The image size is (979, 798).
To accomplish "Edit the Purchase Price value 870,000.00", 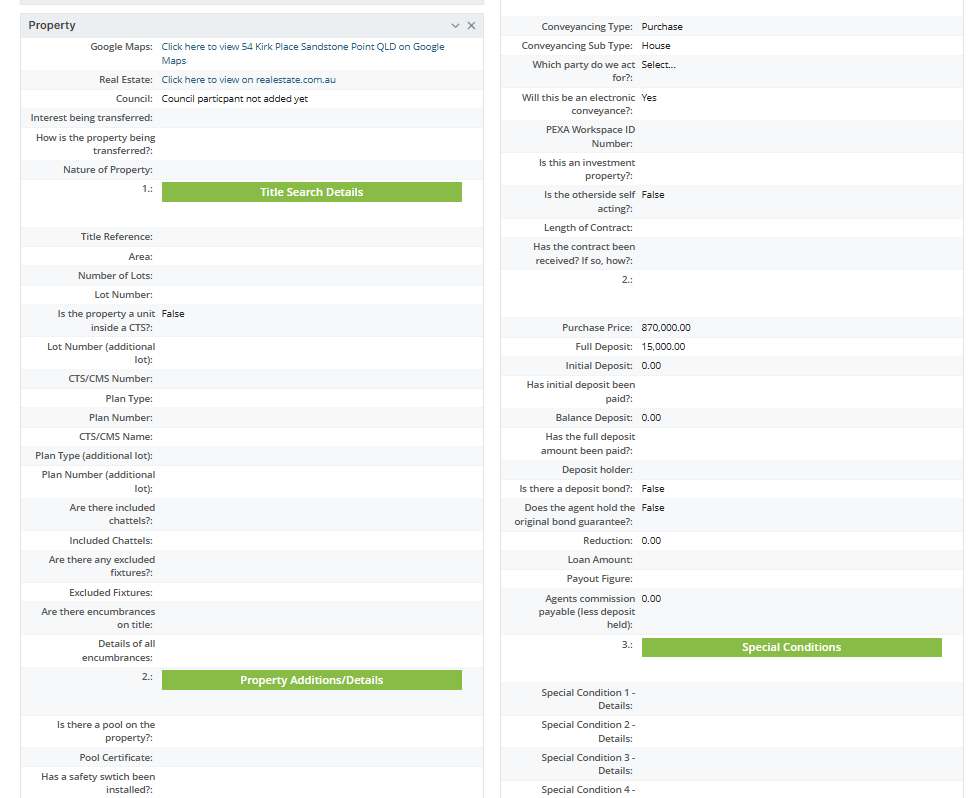I will [x=666, y=328].
